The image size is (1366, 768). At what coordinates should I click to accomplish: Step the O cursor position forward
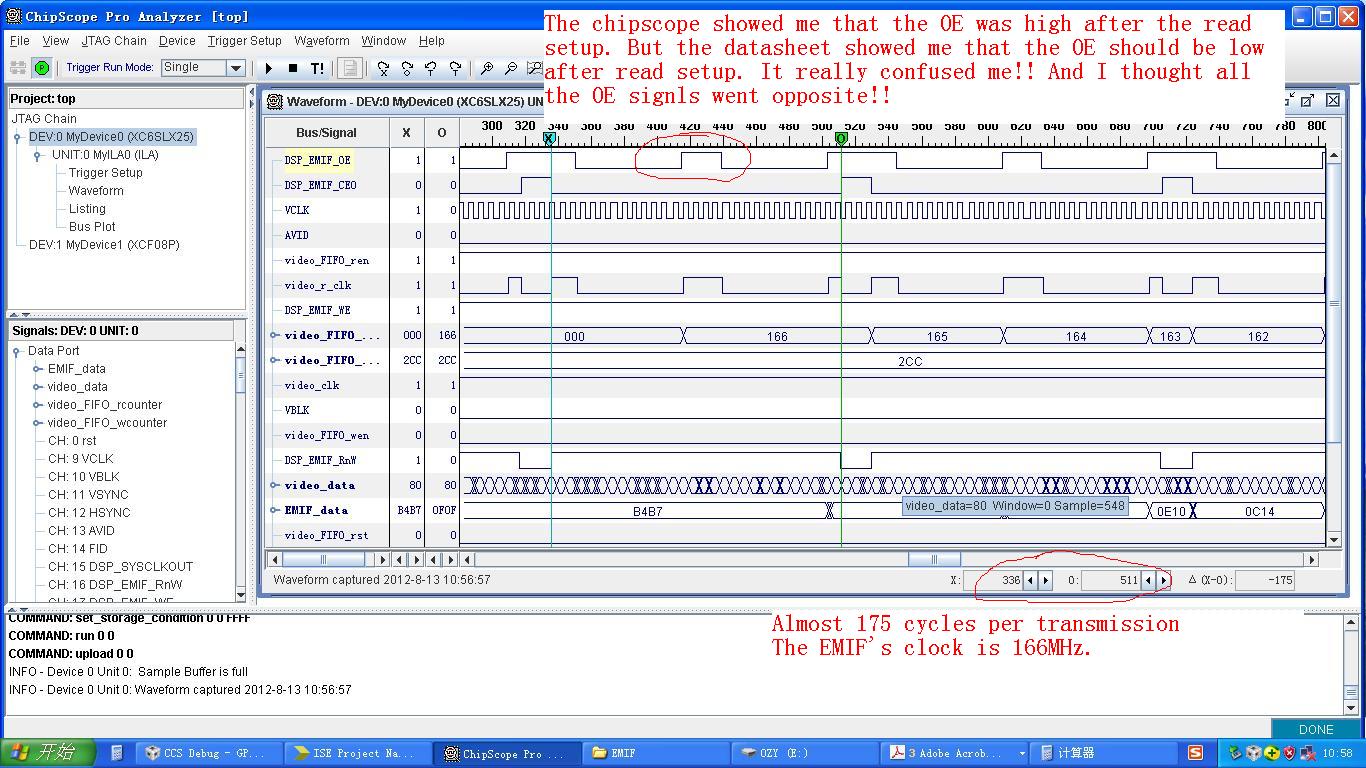pyautogui.click(x=1164, y=580)
